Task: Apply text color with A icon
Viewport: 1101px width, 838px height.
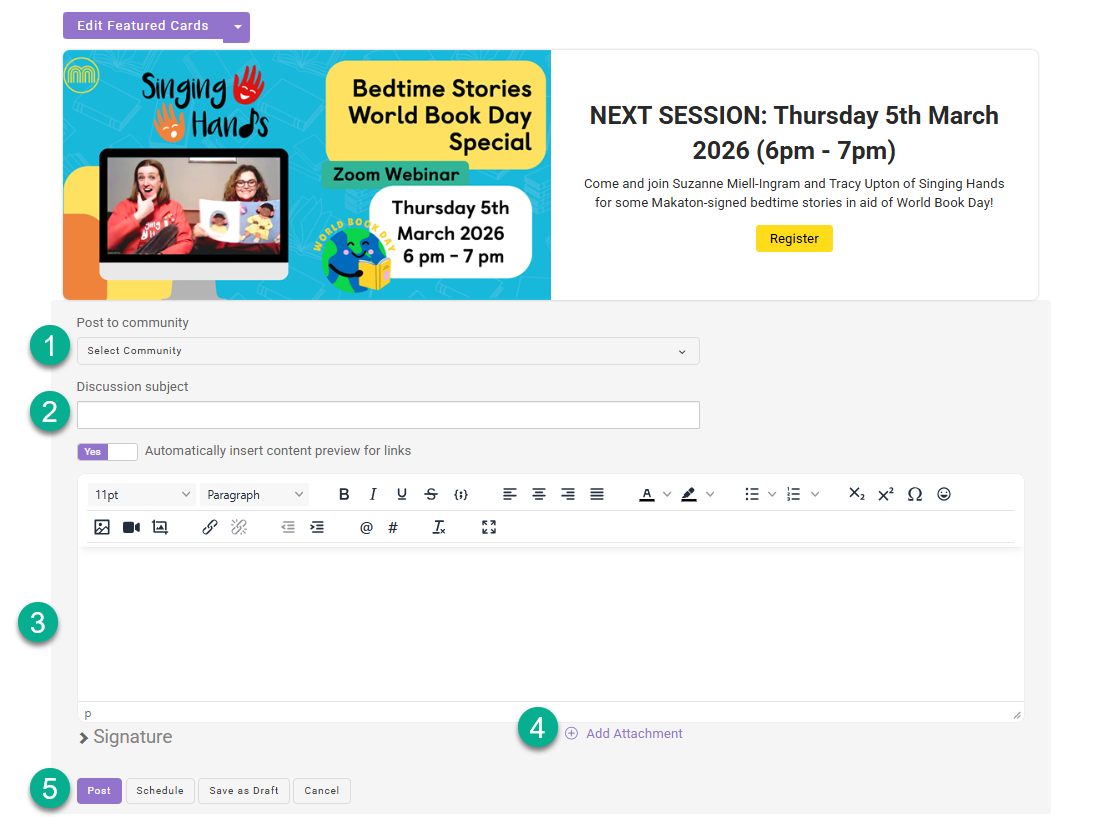Action: (647, 495)
